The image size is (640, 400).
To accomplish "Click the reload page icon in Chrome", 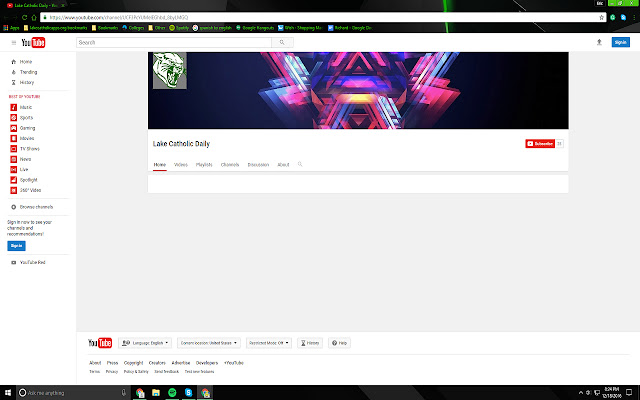I will (x=24, y=18).
